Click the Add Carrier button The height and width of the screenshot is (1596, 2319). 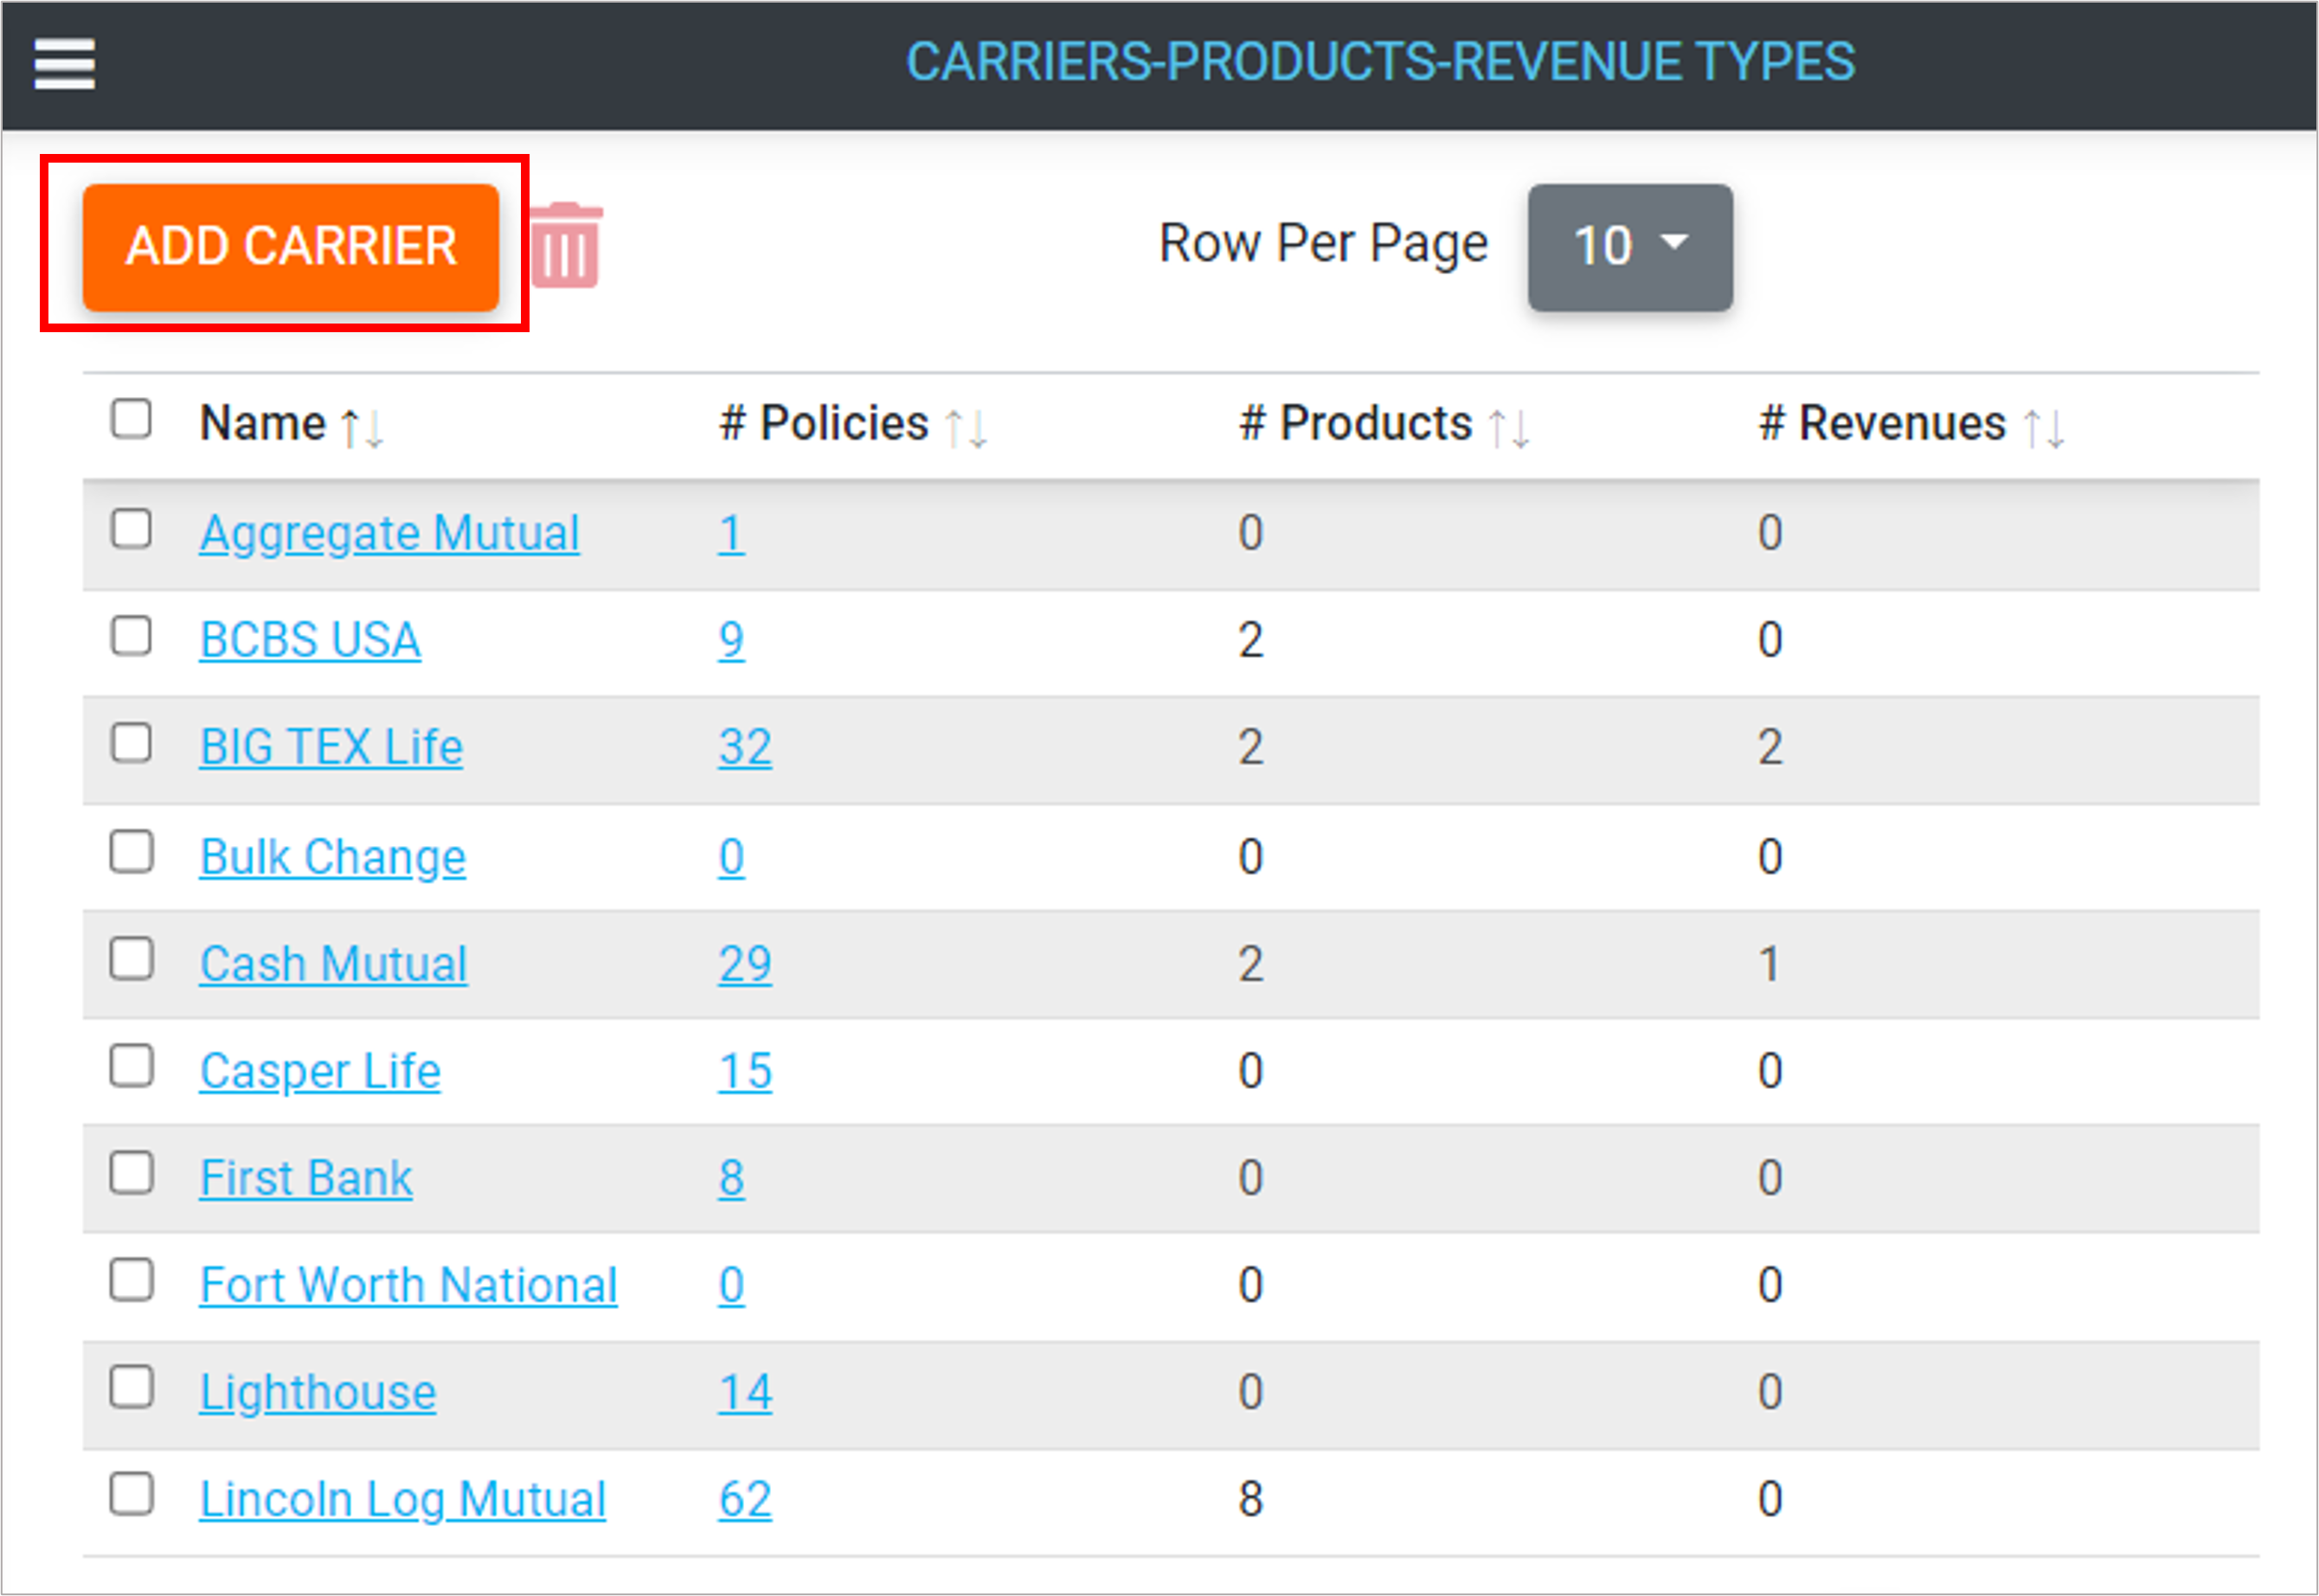click(x=290, y=246)
